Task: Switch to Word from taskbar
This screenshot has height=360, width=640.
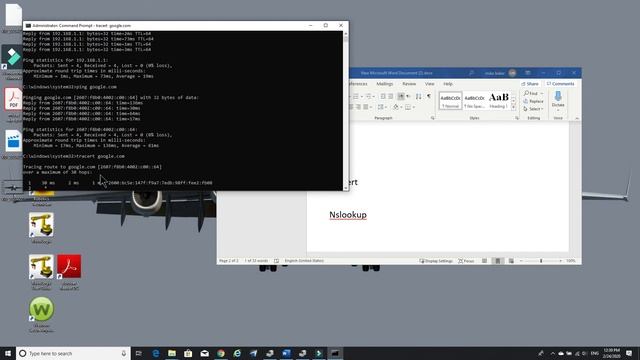Action: point(286,353)
